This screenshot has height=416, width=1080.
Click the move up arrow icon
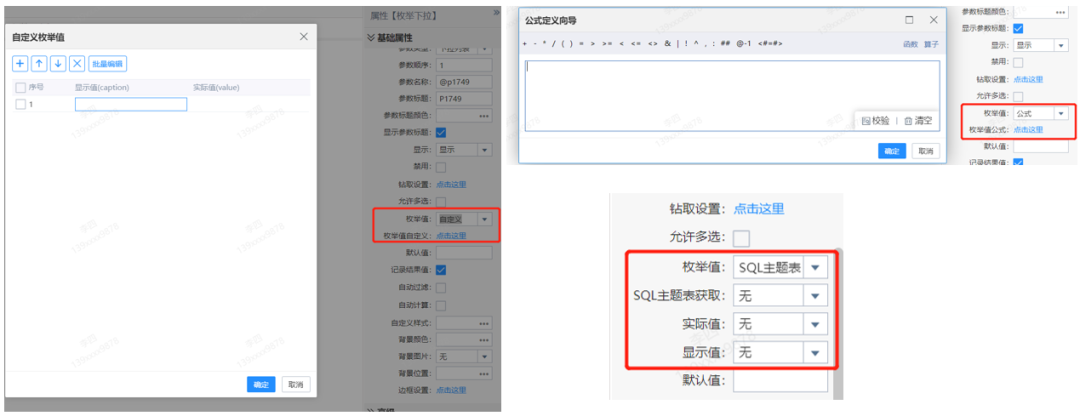39,64
